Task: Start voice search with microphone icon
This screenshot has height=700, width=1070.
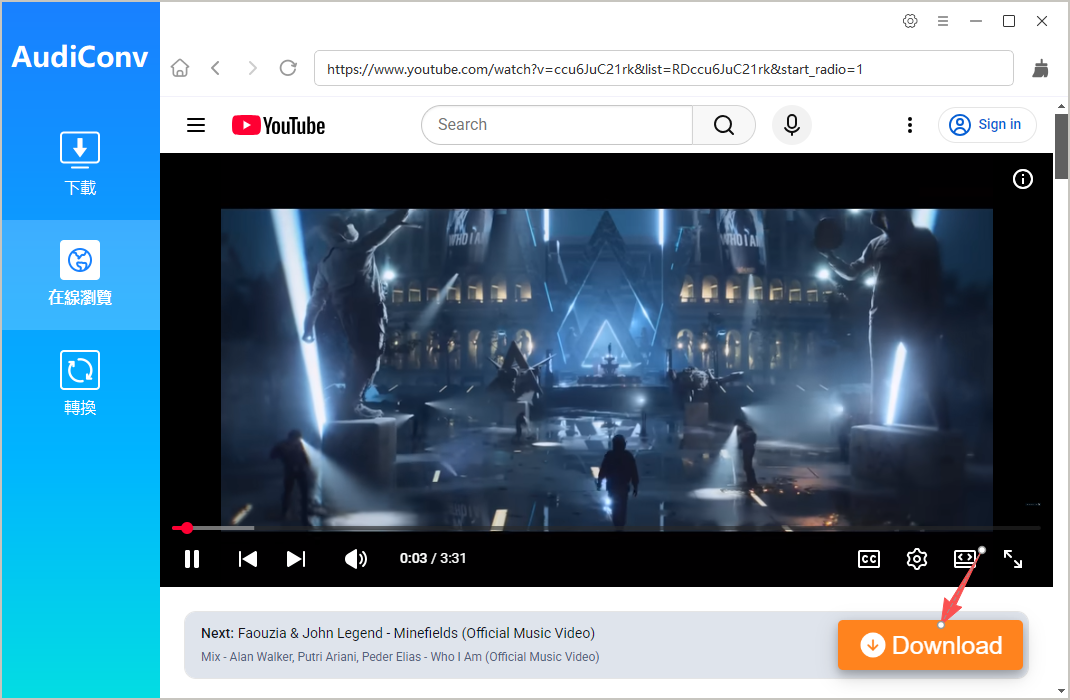Action: (x=792, y=125)
